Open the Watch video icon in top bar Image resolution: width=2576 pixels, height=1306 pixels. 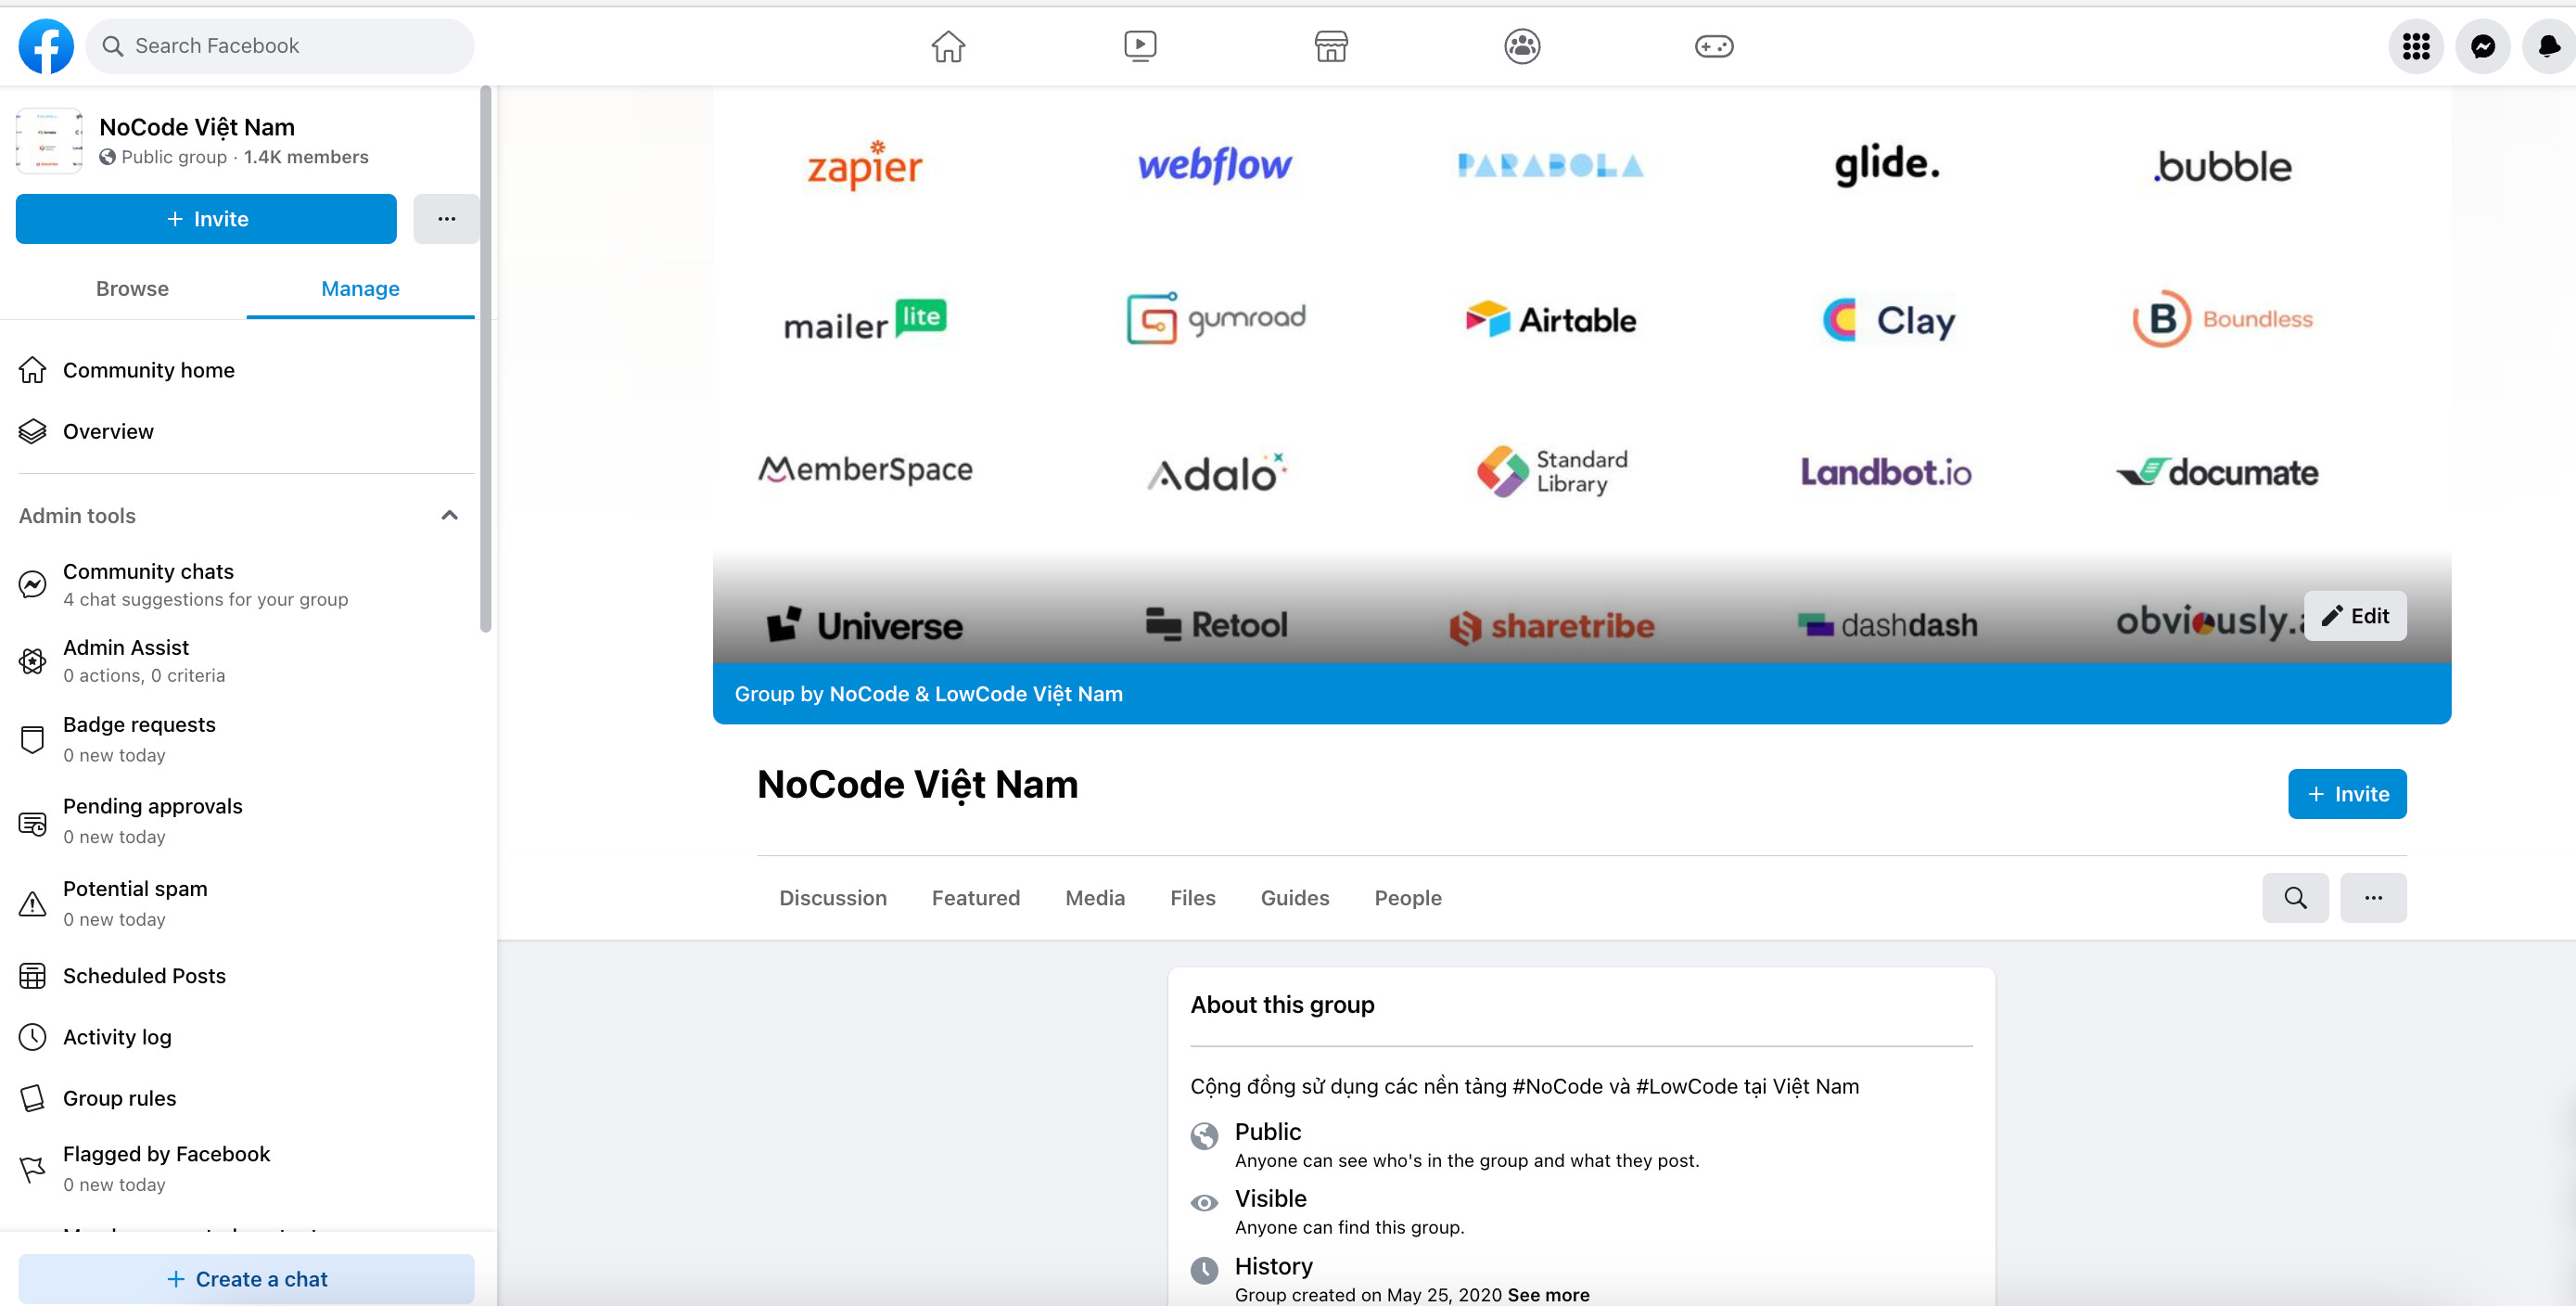click(x=1139, y=46)
